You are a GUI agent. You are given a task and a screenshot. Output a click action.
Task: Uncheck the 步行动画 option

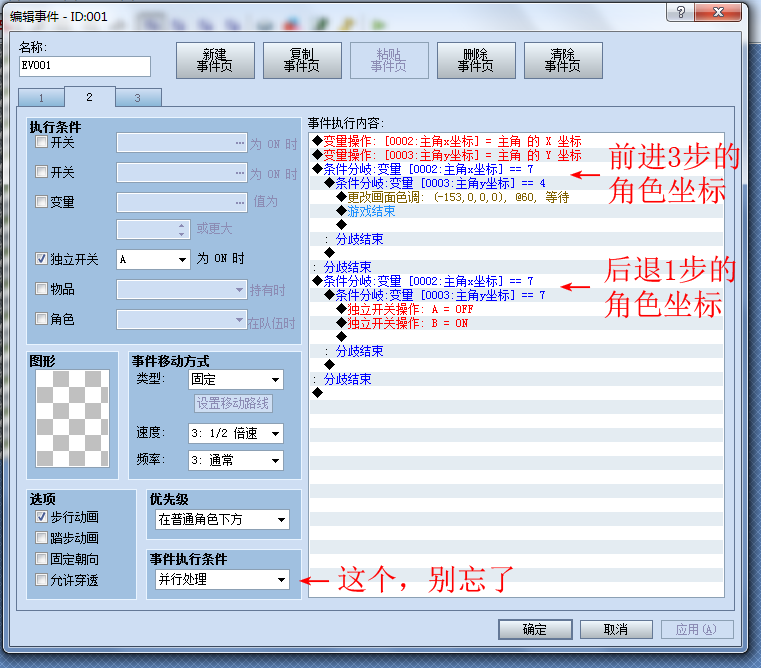42,517
